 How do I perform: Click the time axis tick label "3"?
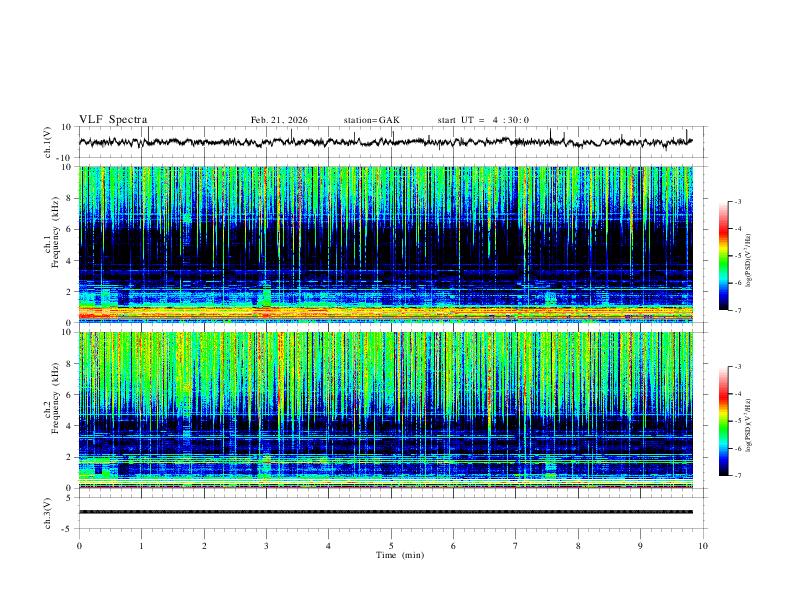point(266,546)
